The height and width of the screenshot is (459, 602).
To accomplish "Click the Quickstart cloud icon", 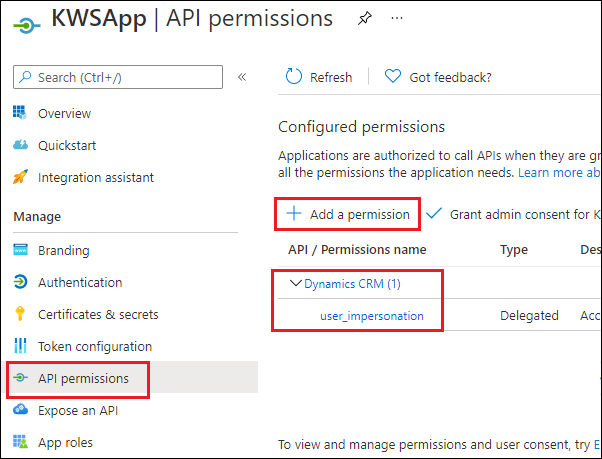I will point(20,145).
